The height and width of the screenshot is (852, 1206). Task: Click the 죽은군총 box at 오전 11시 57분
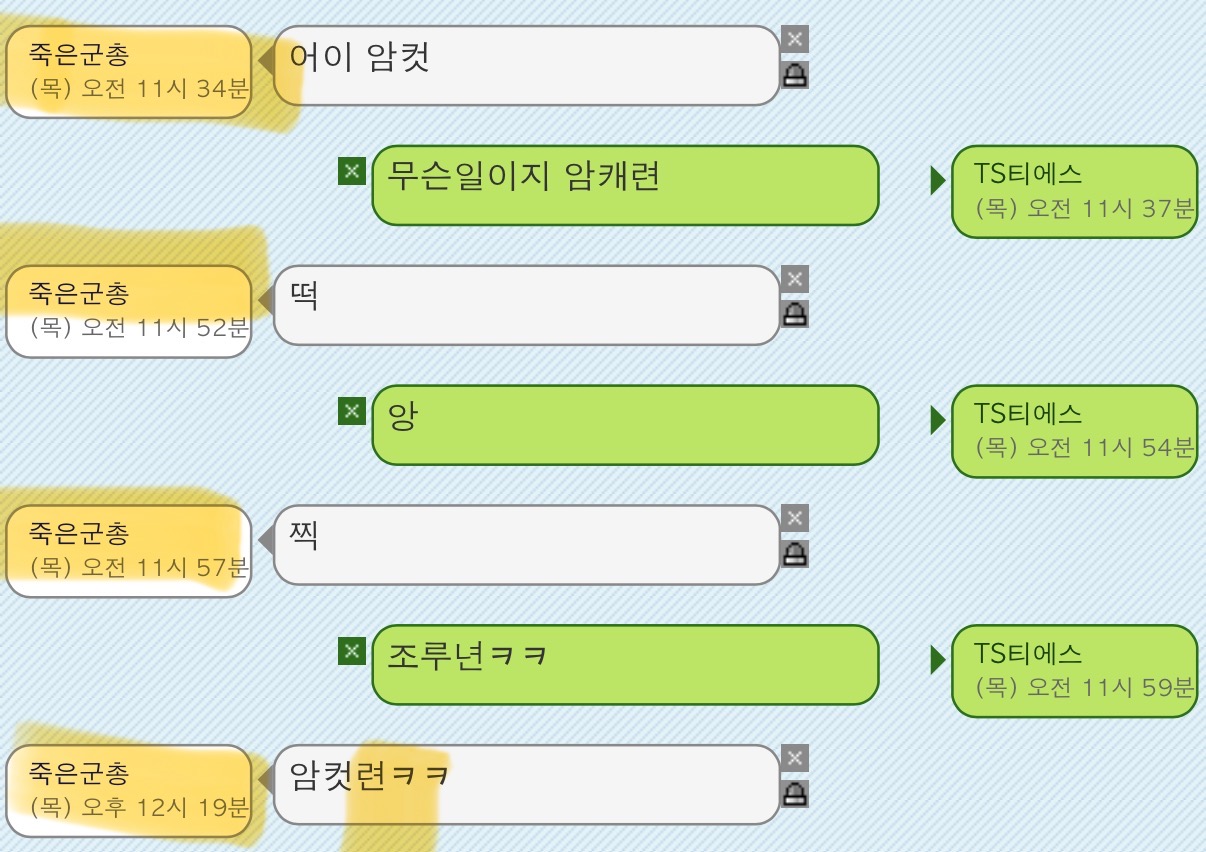tap(129, 551)
